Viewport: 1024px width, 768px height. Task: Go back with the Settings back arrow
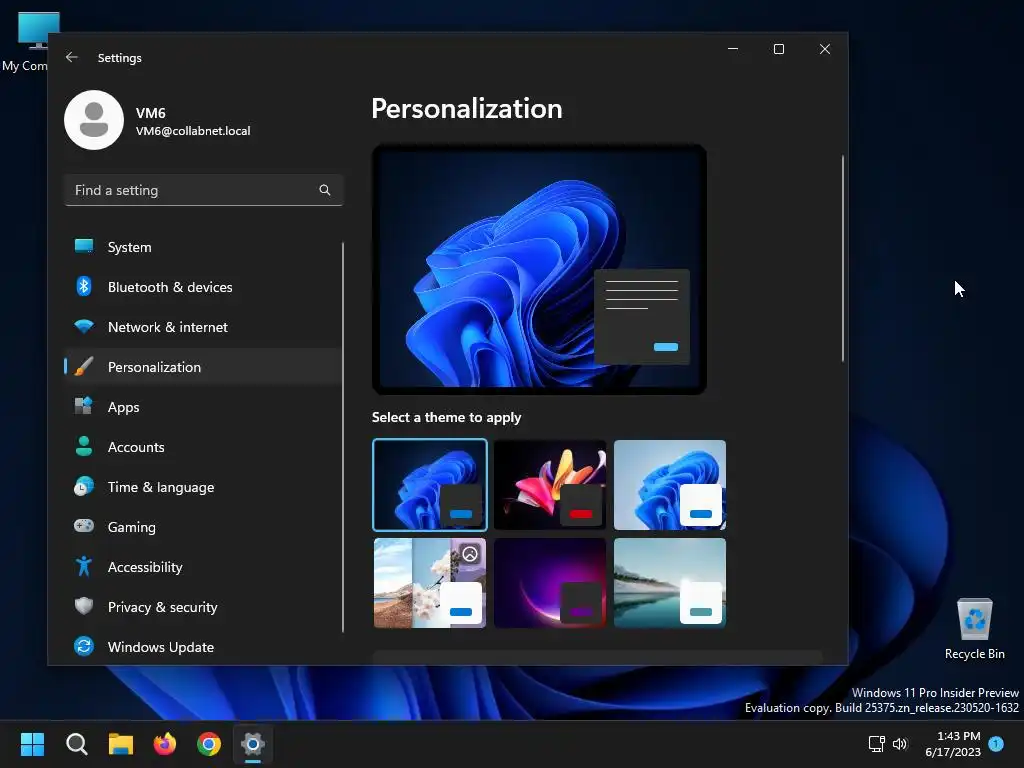(72, 57)
